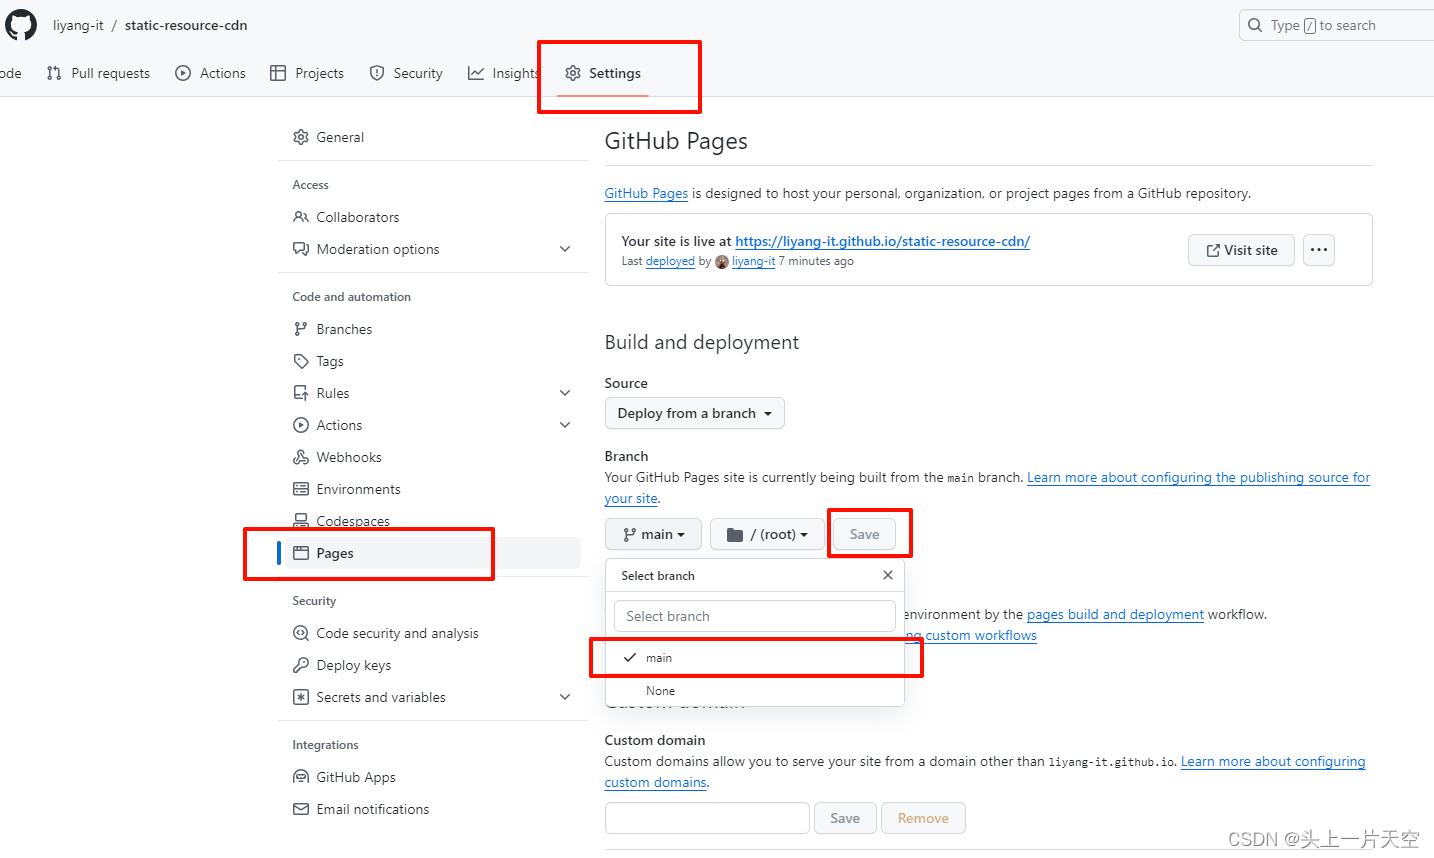Close the Select branch popup
The height and width of the screenshot is (858, 1434).
pyautogui.click(x=888, y=575)
